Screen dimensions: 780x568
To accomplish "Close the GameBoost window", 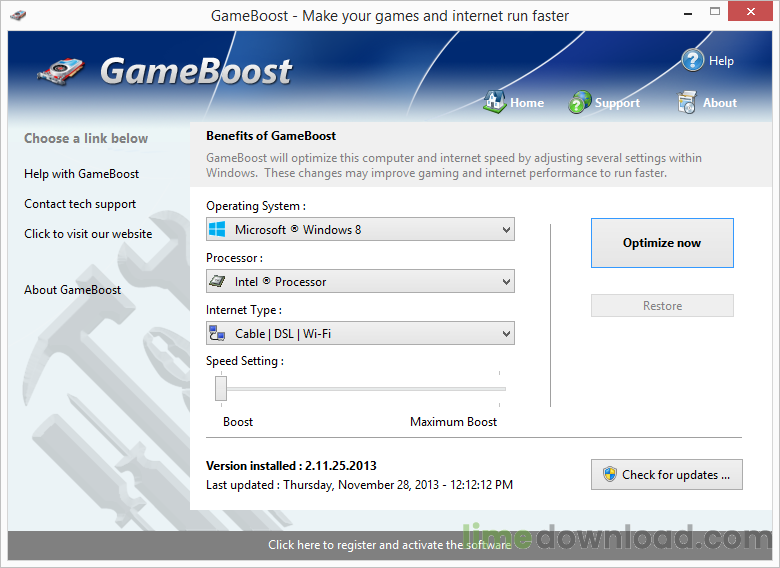I will click(x=750, y=12).
